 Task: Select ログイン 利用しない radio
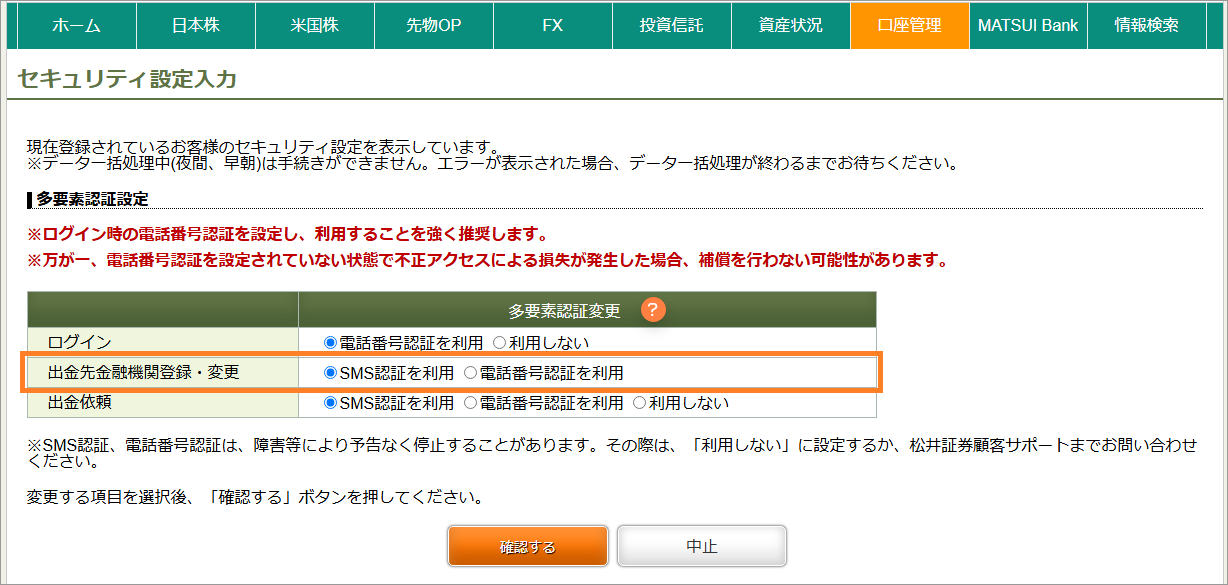point(499,342)
